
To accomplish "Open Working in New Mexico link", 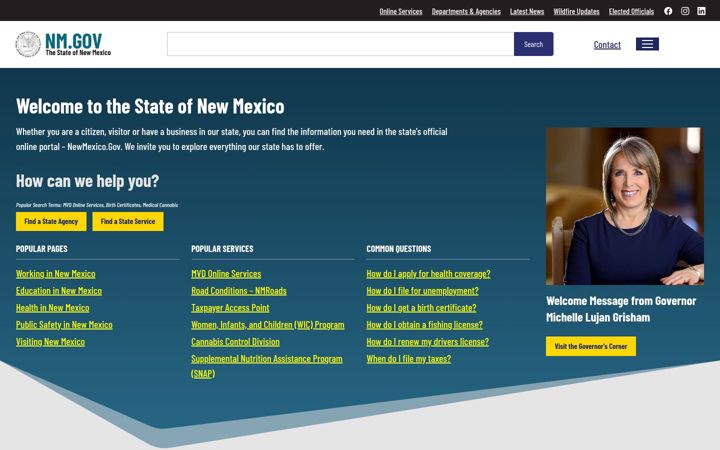I will point(56,274).
